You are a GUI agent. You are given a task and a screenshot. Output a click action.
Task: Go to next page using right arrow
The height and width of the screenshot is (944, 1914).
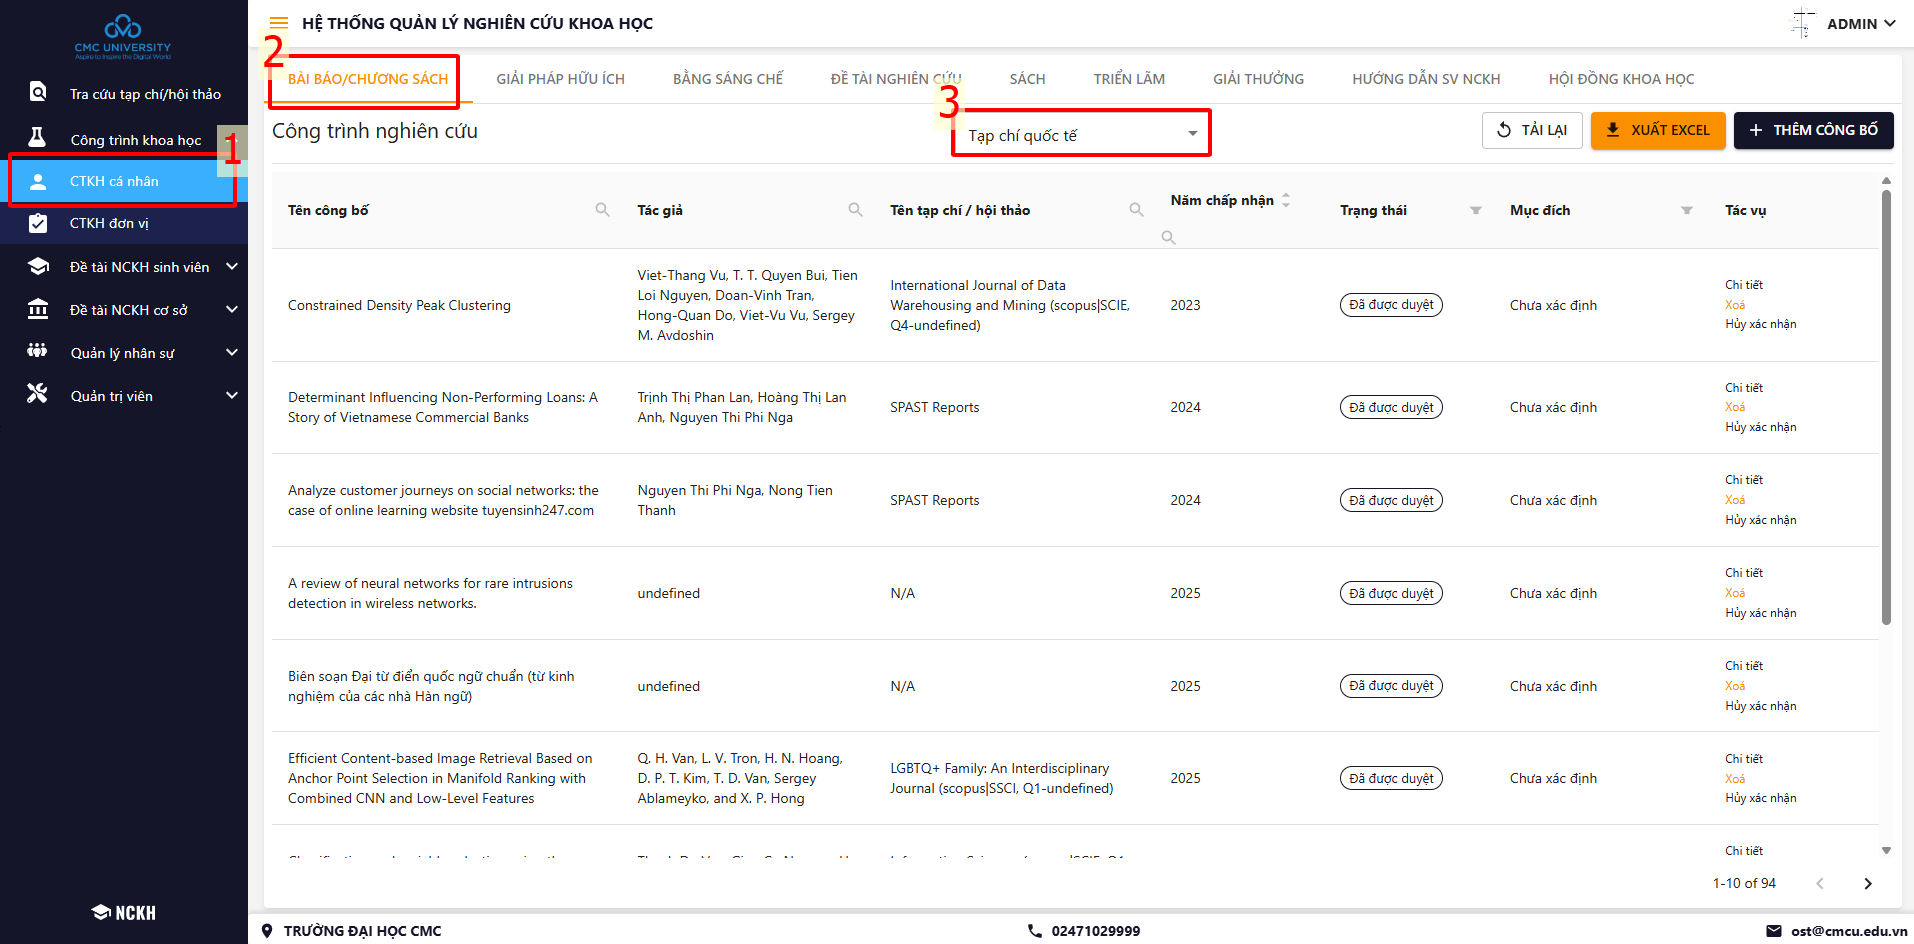click(1867, 883)
